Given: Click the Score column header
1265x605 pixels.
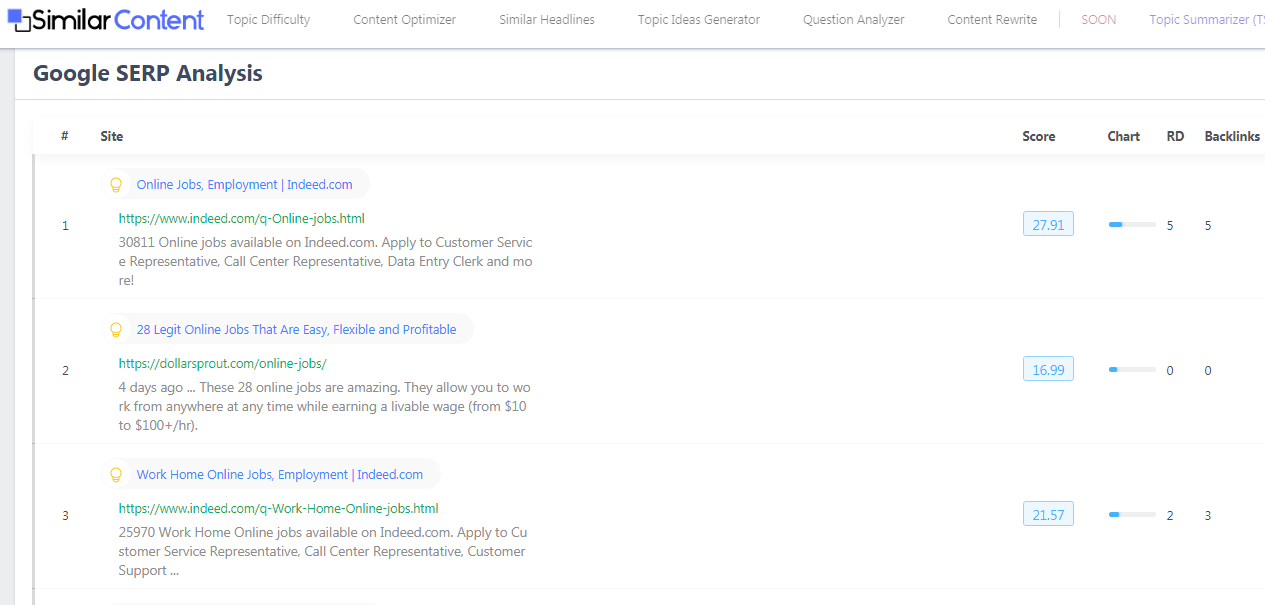Looking at the screenshot, I should [x=1039, y=136].
